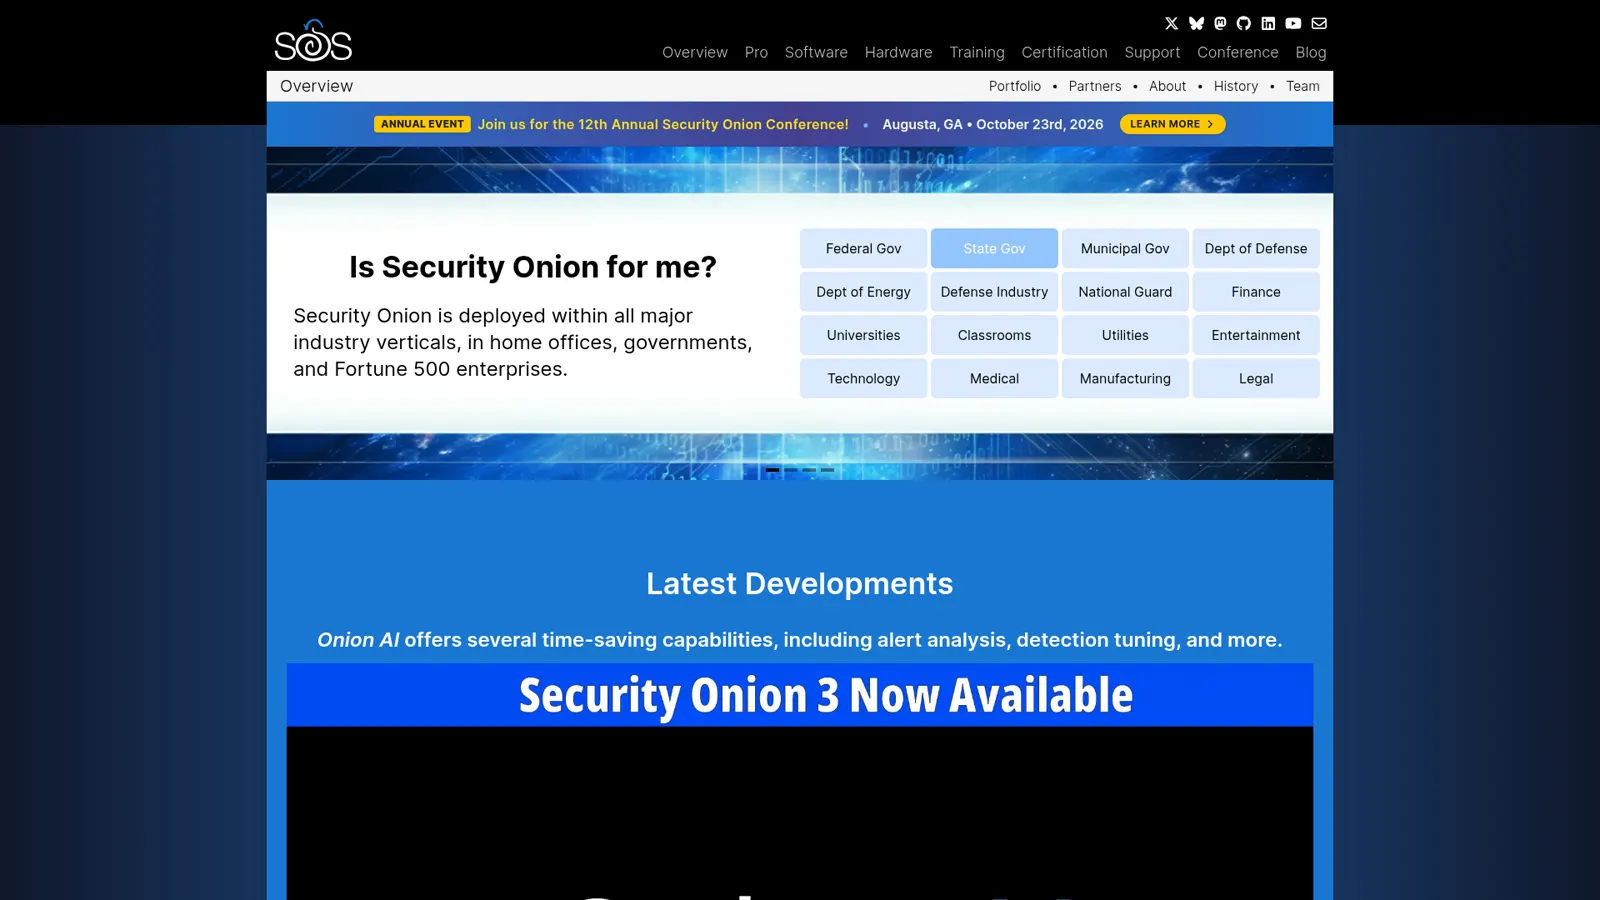This screenshot has height=900, width=1600.
Task: Select the highlighted State Gov tile
Action: pos(994,248)
